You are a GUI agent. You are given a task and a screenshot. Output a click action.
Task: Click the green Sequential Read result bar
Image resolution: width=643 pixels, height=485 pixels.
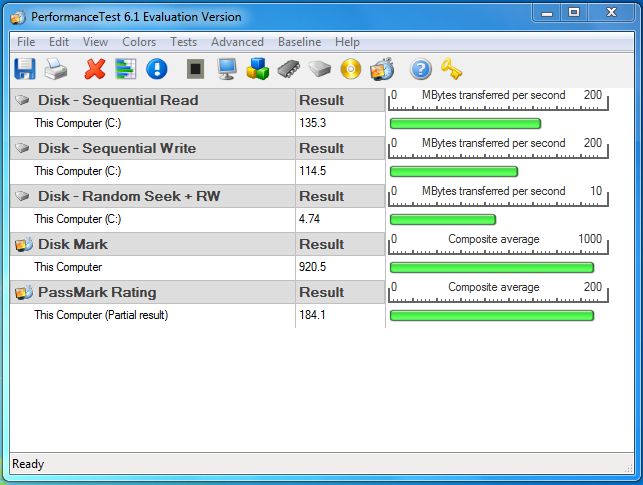pos(465,123)
